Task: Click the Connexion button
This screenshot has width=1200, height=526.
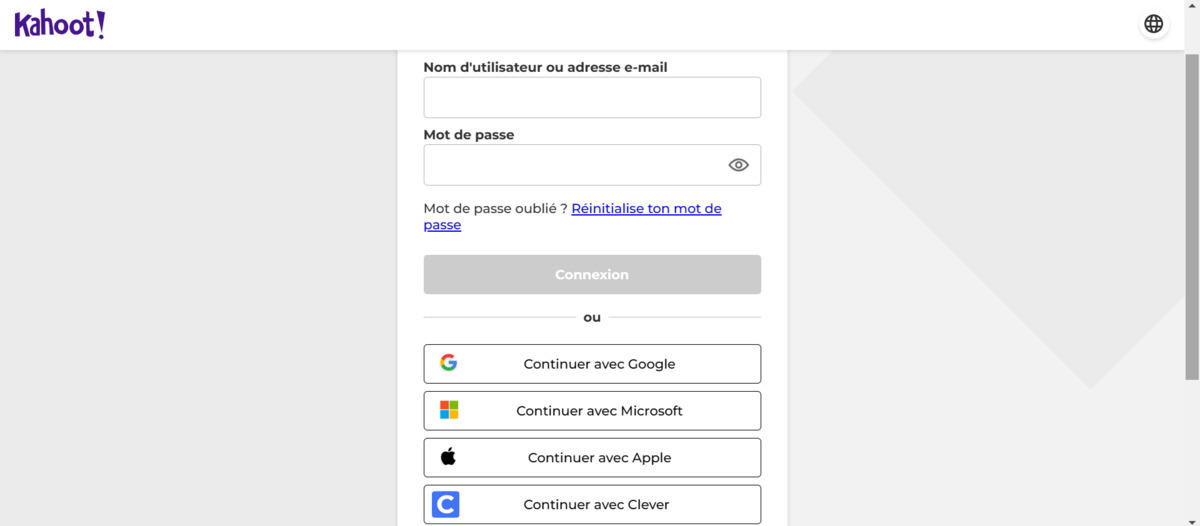Action: 592,274
